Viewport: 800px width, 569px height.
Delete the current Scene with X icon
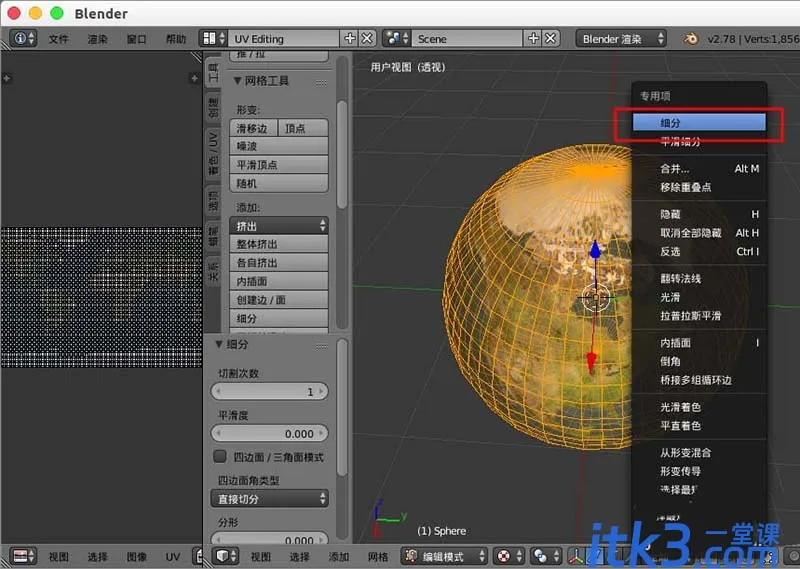point(551,39)
